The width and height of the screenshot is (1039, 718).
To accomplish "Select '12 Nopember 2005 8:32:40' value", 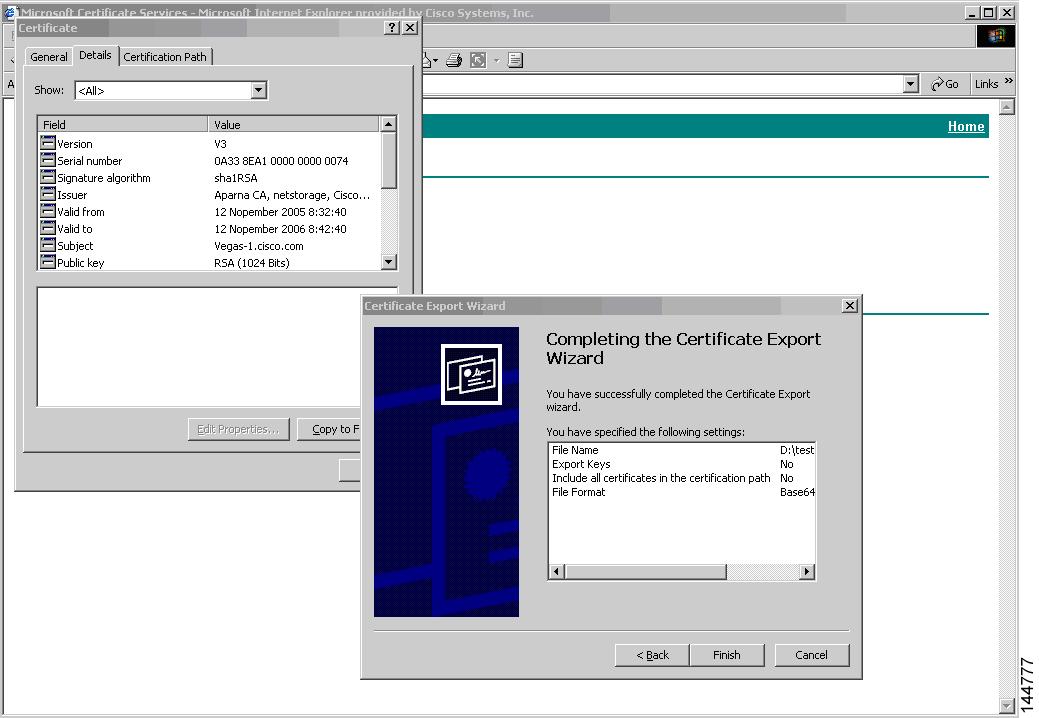I will click(x=280, y=212).
